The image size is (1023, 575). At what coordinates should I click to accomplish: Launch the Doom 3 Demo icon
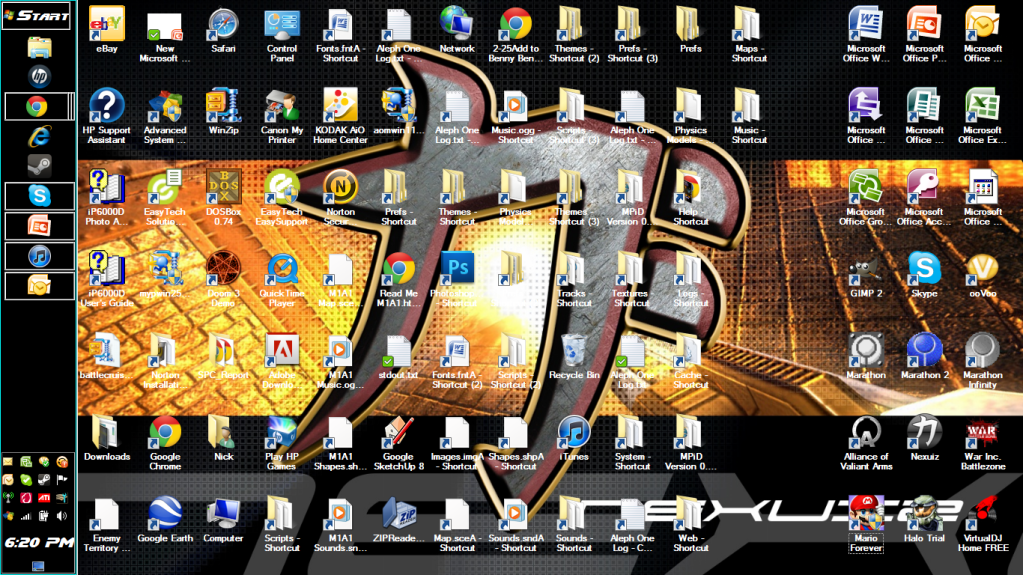(x=223, y=279)
